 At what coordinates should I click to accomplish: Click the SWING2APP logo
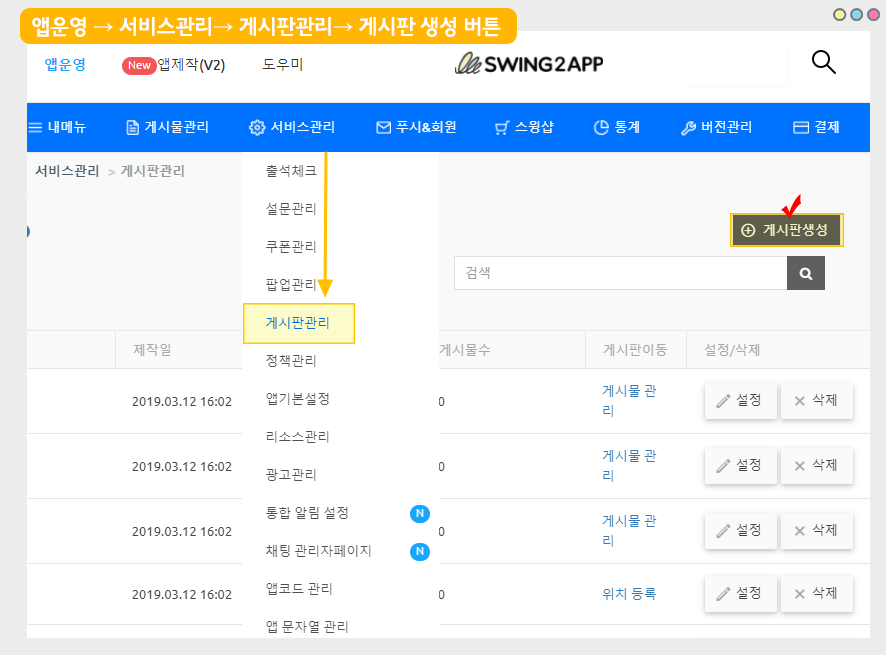click(x=529, y=64)
